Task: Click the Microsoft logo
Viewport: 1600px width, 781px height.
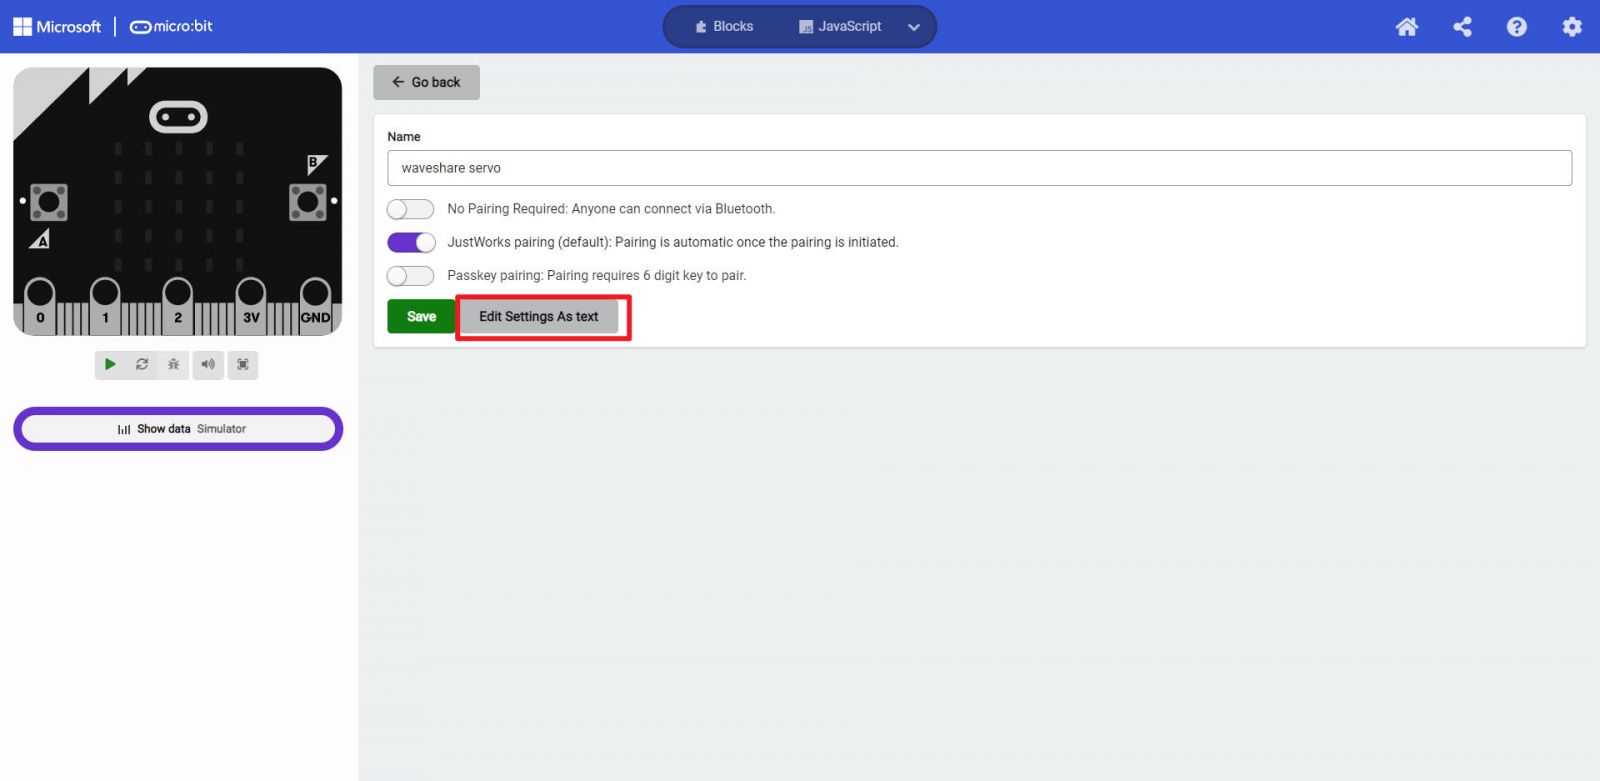Action: coord(57,27)
